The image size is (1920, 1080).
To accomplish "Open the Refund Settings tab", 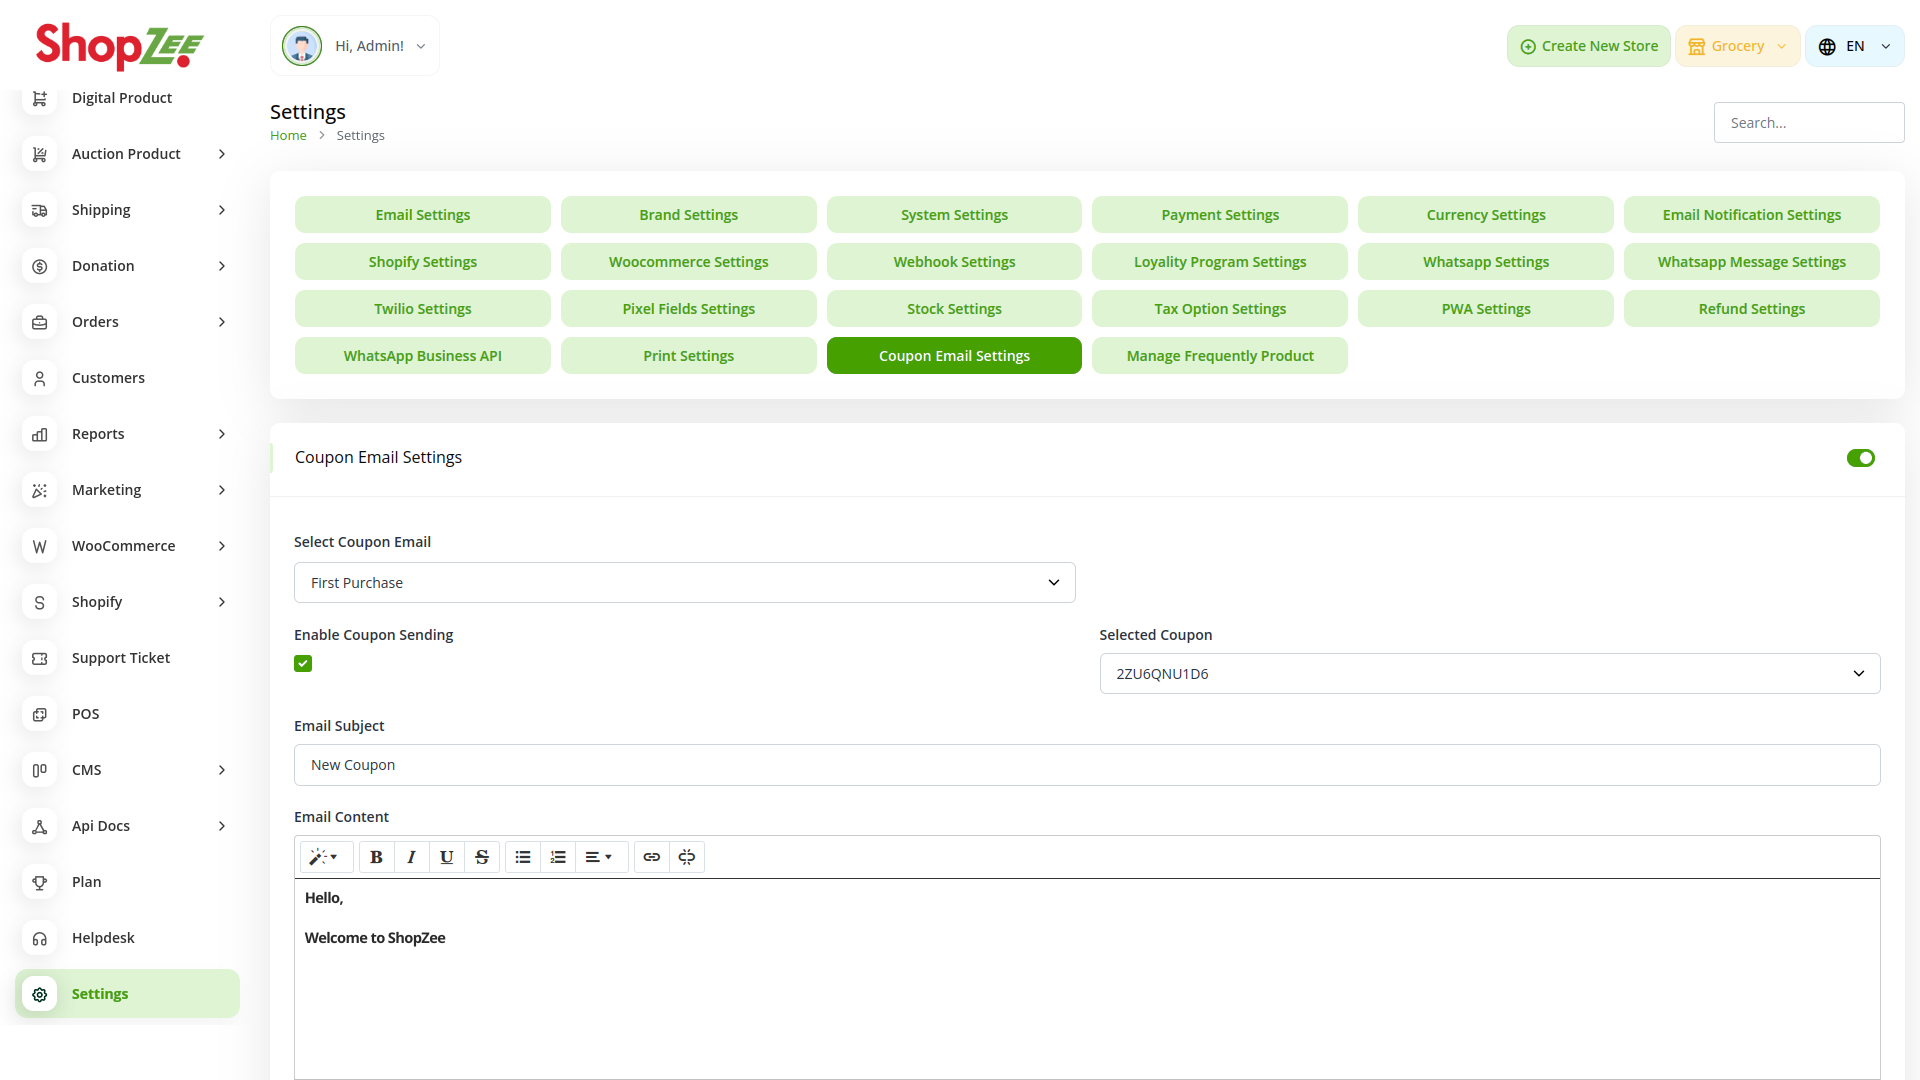I will (x=1751, y=309).
